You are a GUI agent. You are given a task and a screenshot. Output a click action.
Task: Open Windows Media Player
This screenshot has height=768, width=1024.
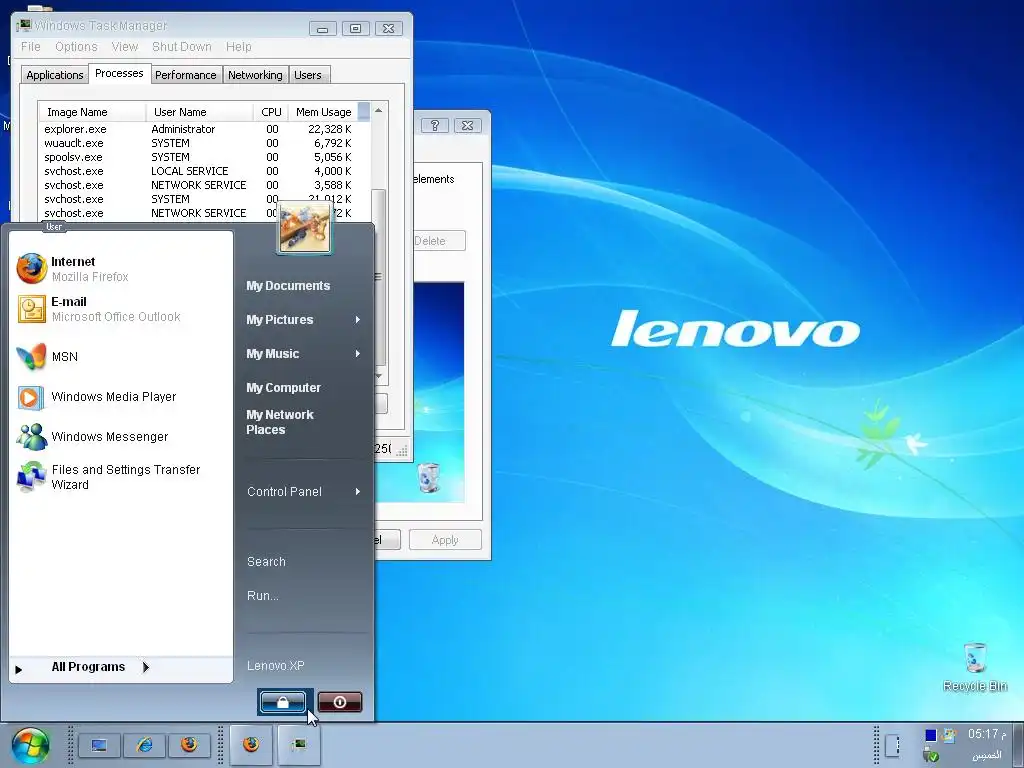click(96, 397)
